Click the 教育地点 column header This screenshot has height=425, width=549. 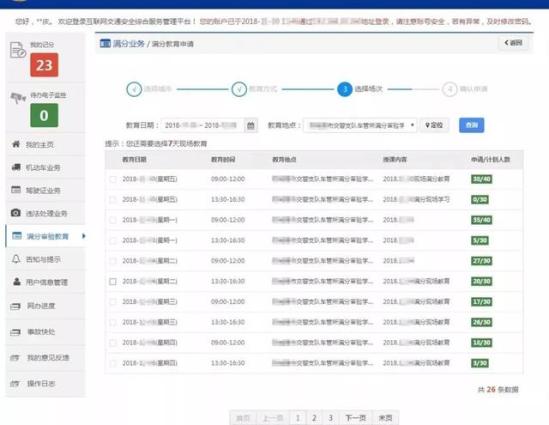point(284,159)
